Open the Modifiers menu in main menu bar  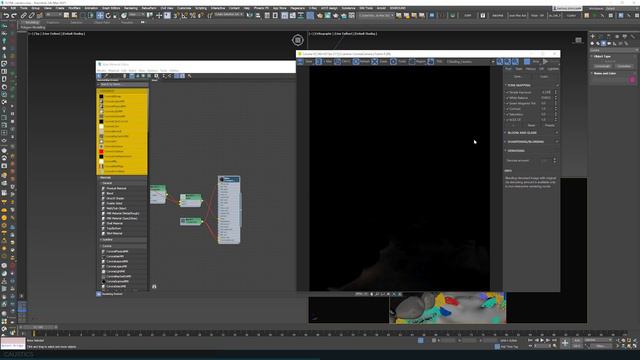tap(74, 8)
